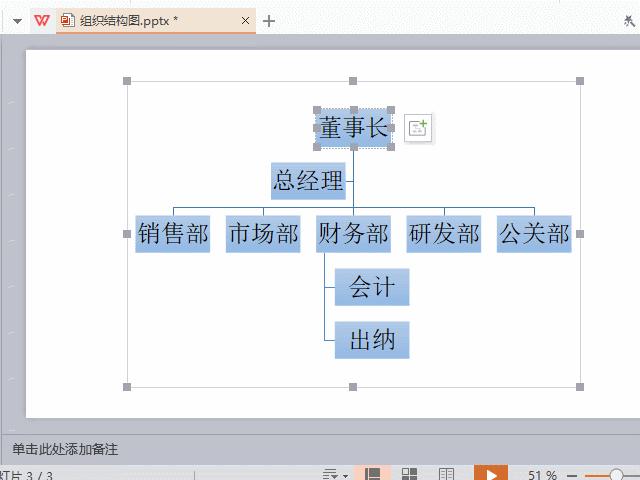This screenshot has height=480, width=640.
Task: Switch to Slide Sorter view
Action: [409, 473]
